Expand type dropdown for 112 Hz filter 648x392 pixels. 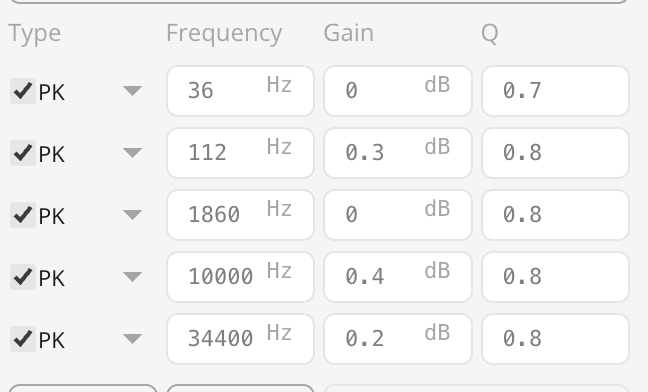tap(133, 153)
